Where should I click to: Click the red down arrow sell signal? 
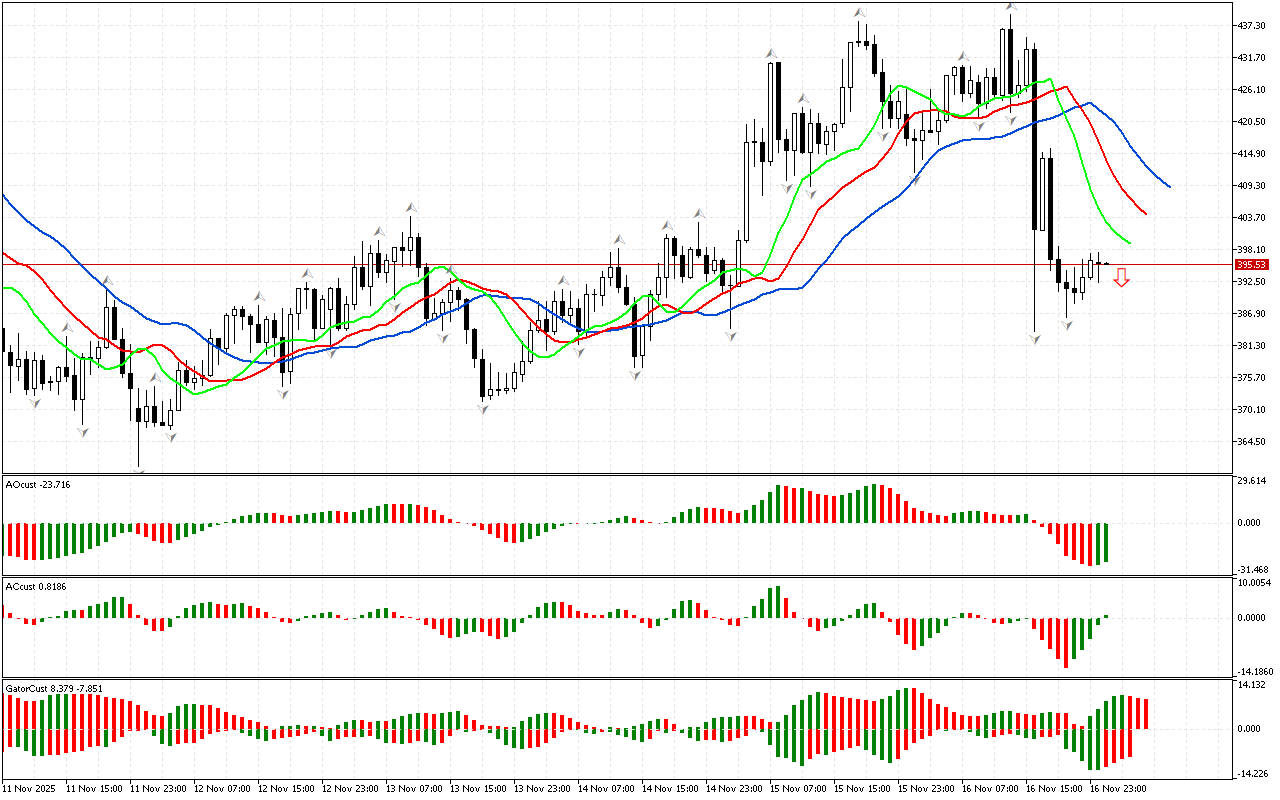[x=1122, y=277]
